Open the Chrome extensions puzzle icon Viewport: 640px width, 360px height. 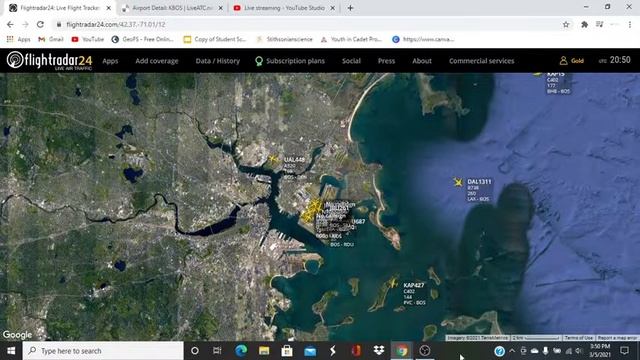point(584,24)
